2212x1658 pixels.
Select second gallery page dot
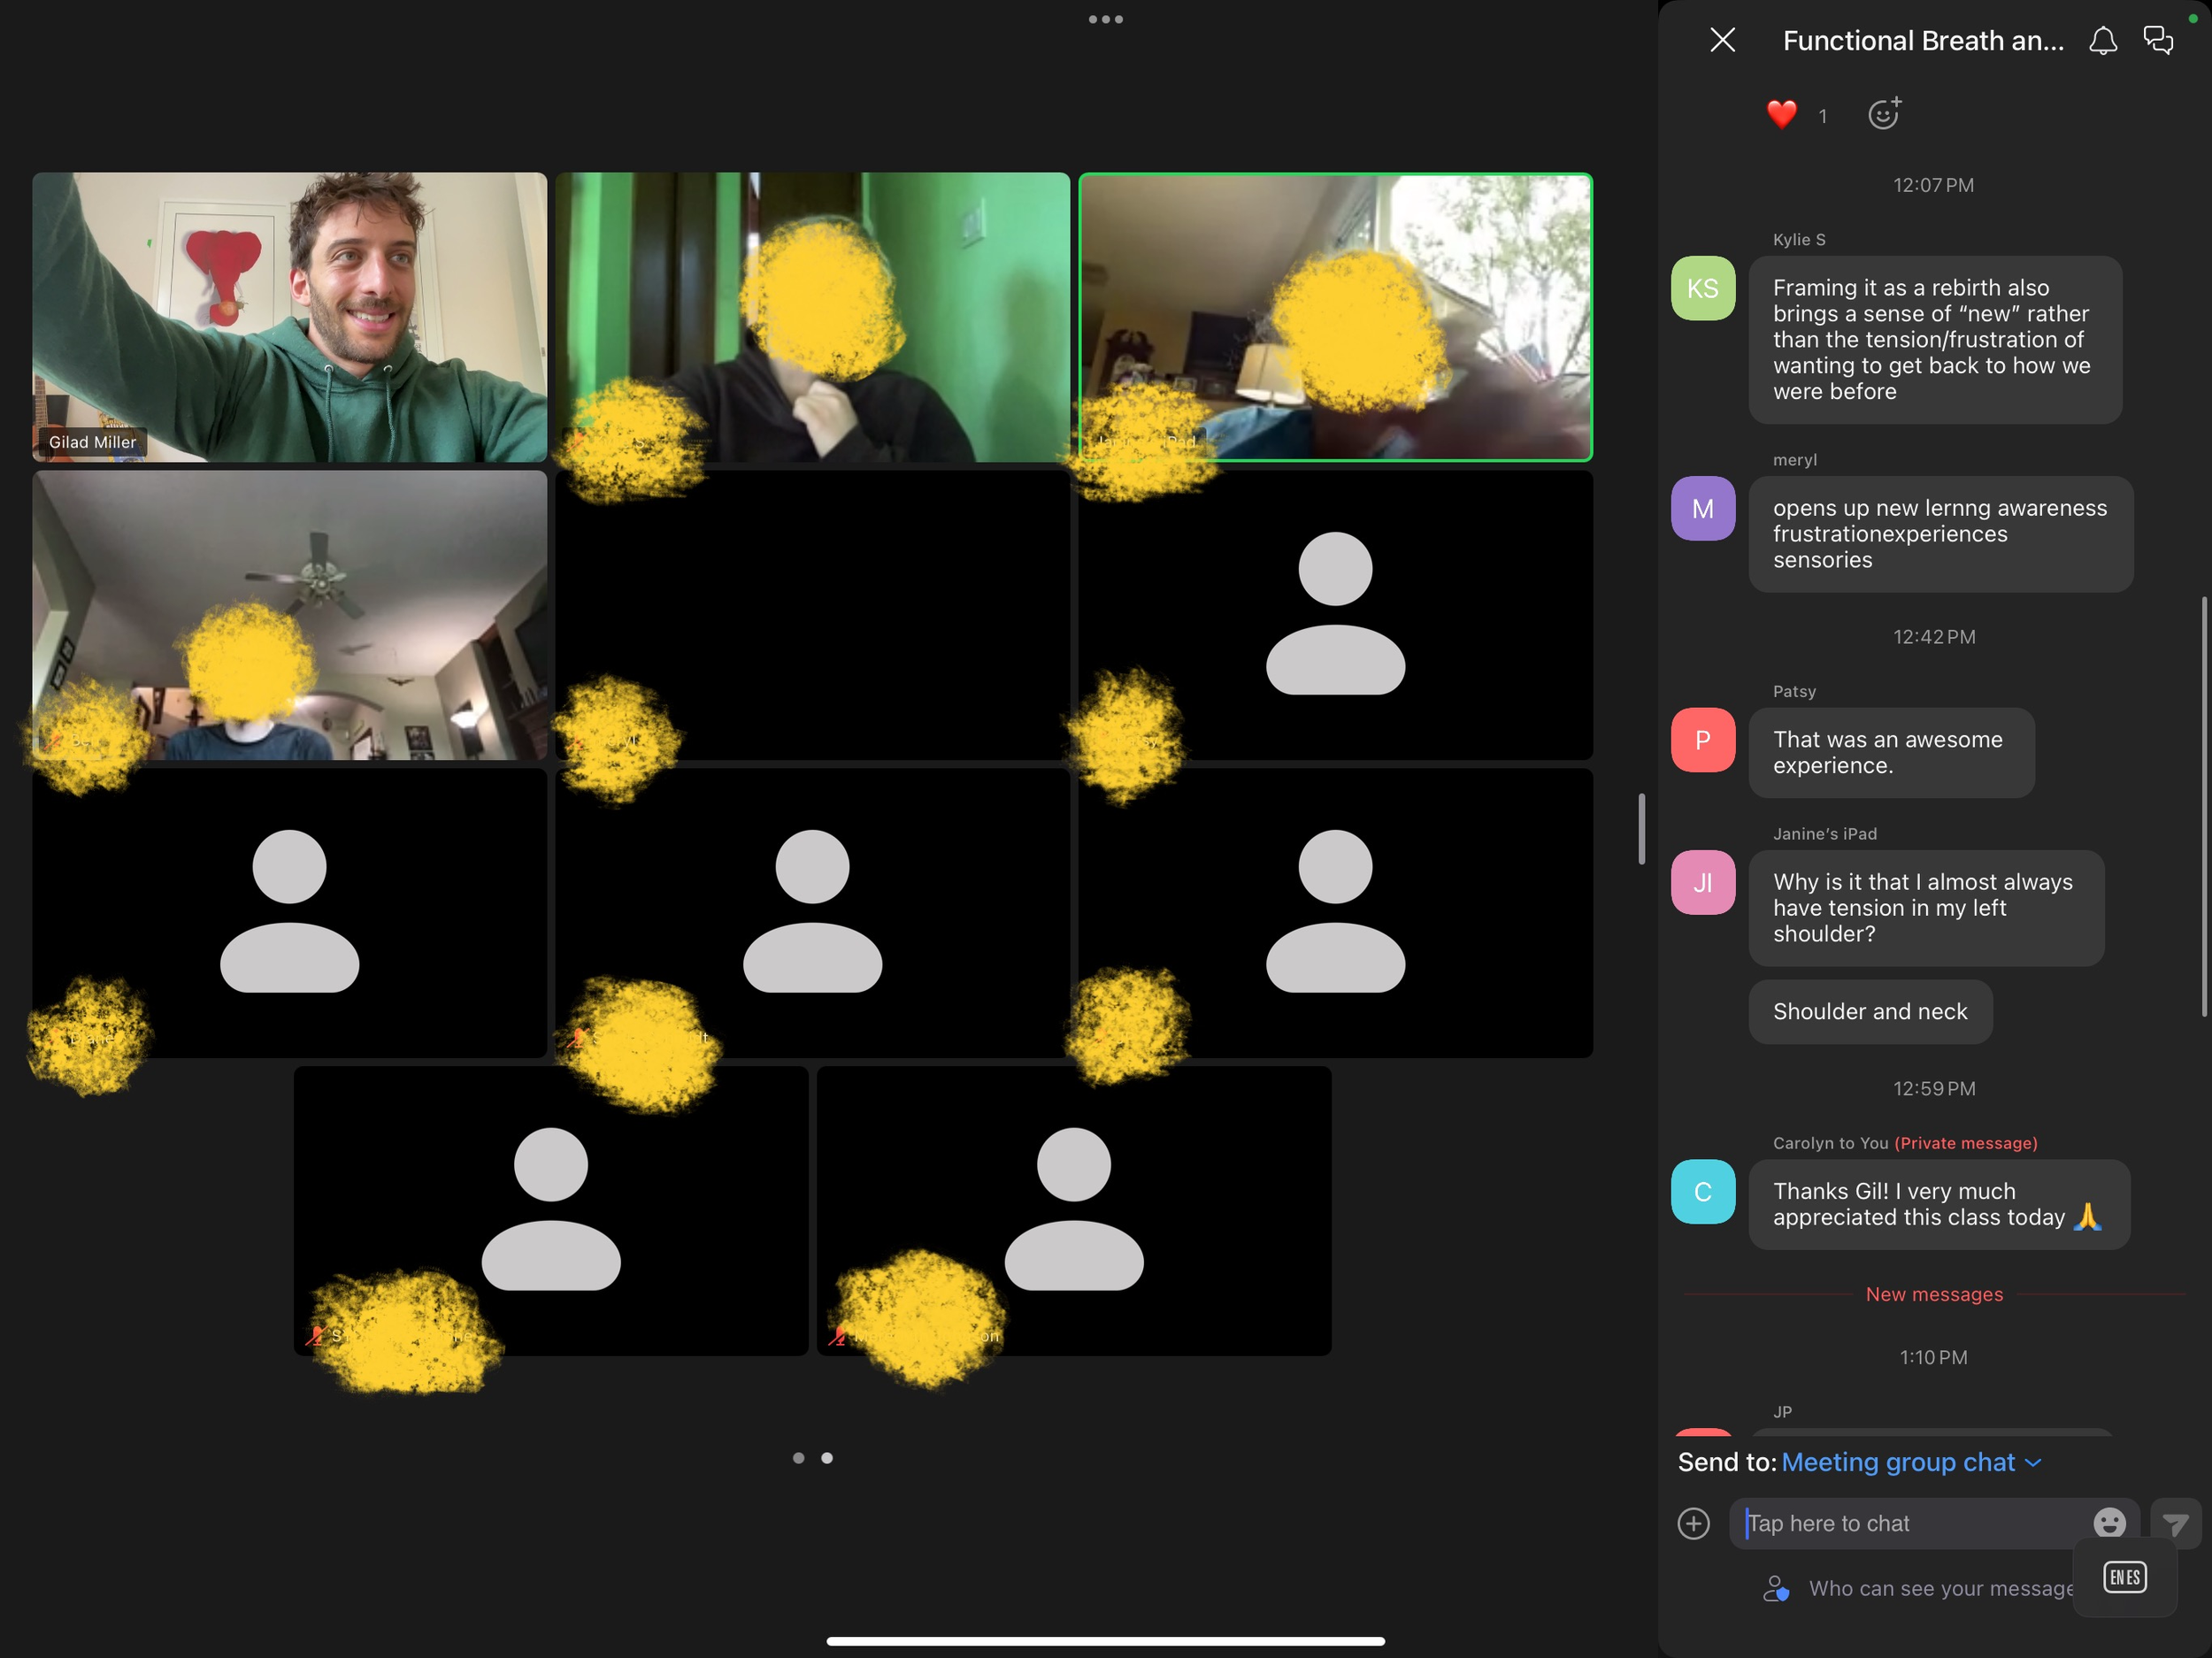[x=827, y=1458]
